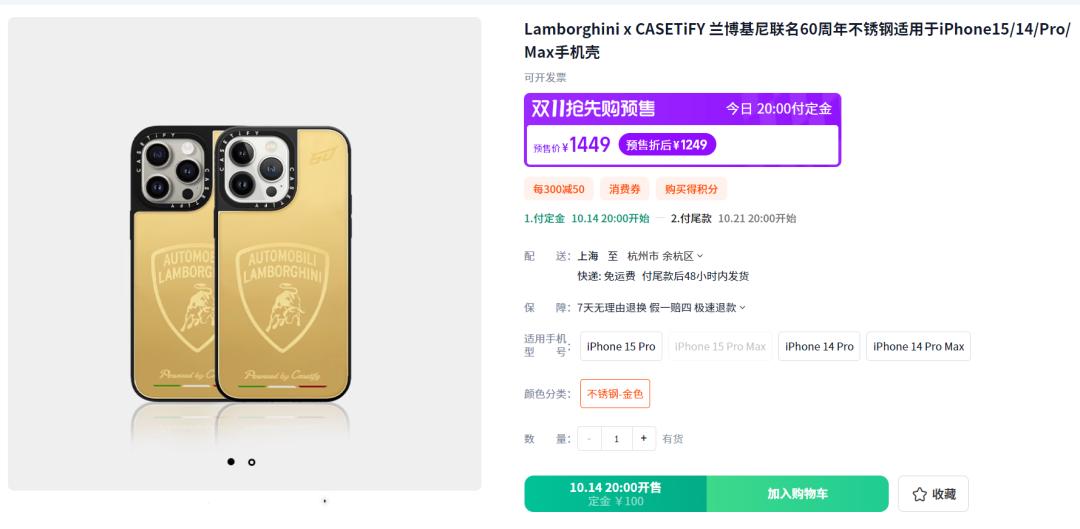The width and height of the screenshot is (1080, 529).
Task: Select the 不锈钢-金色 color option
Action: pos(615,394)
